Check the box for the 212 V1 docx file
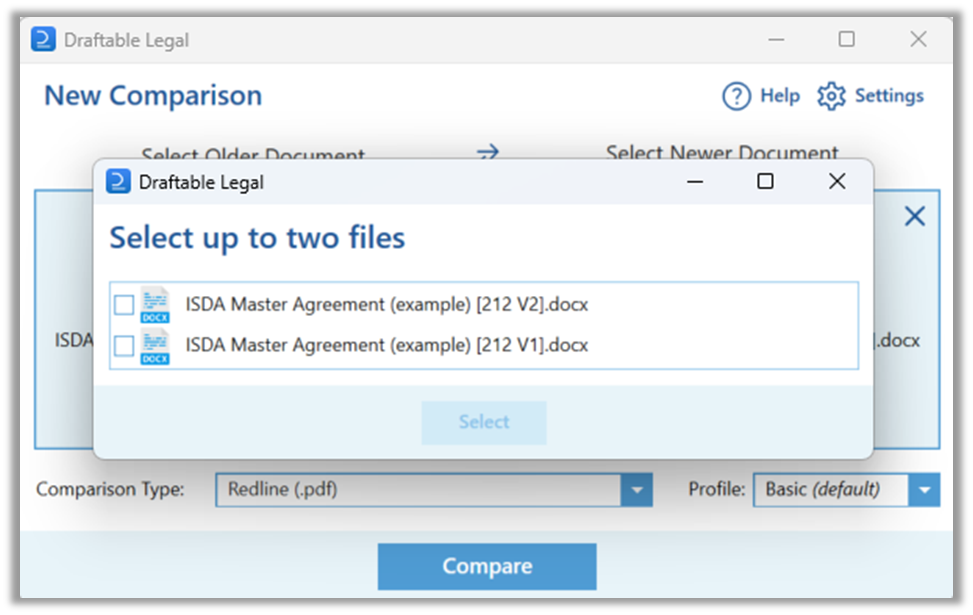The height and width of the screenshot is (615, 973). click(124, 346)
